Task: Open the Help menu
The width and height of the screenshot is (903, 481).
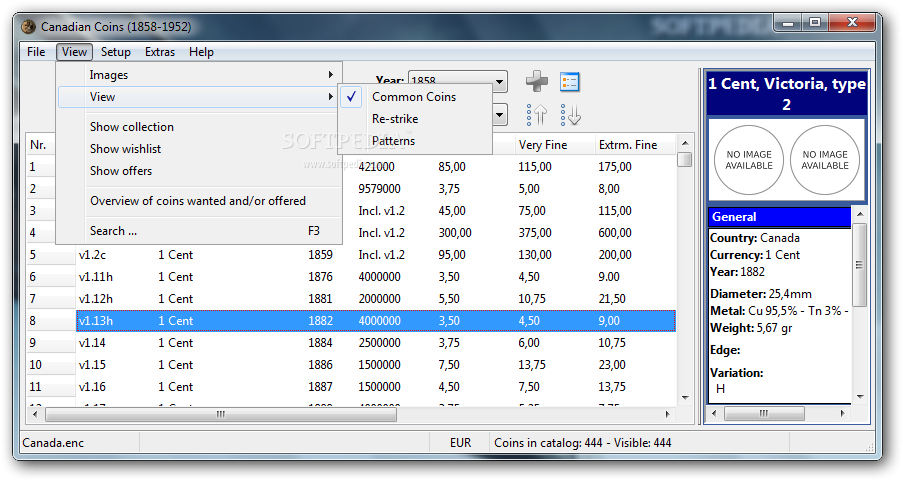Action: coord(201,52)
